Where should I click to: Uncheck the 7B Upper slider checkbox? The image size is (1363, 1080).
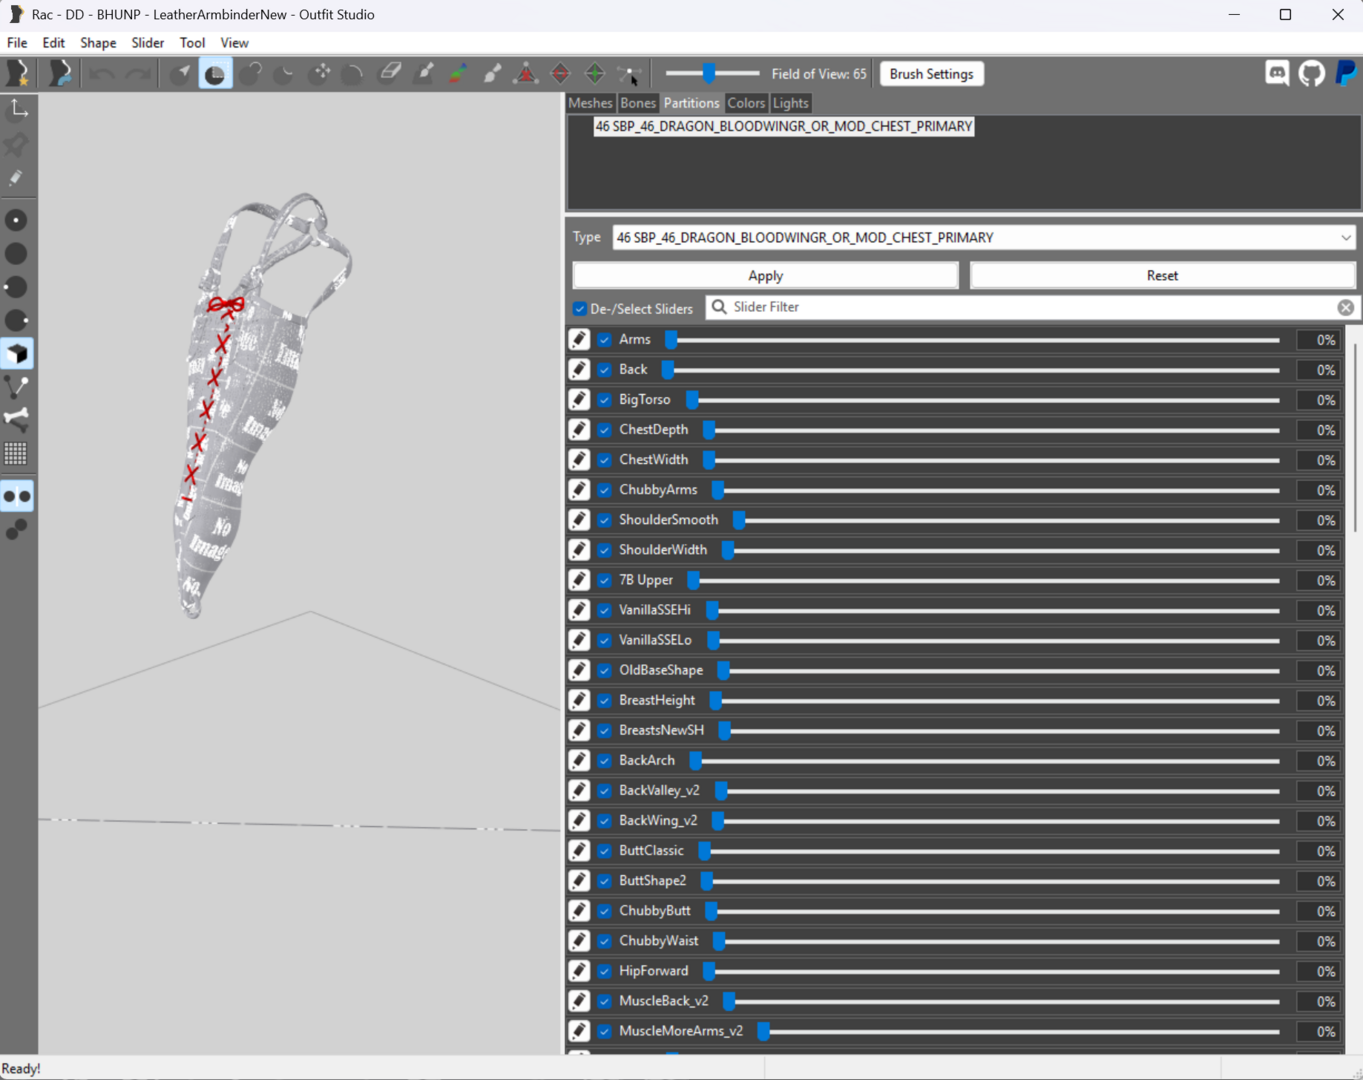(605, 580)
